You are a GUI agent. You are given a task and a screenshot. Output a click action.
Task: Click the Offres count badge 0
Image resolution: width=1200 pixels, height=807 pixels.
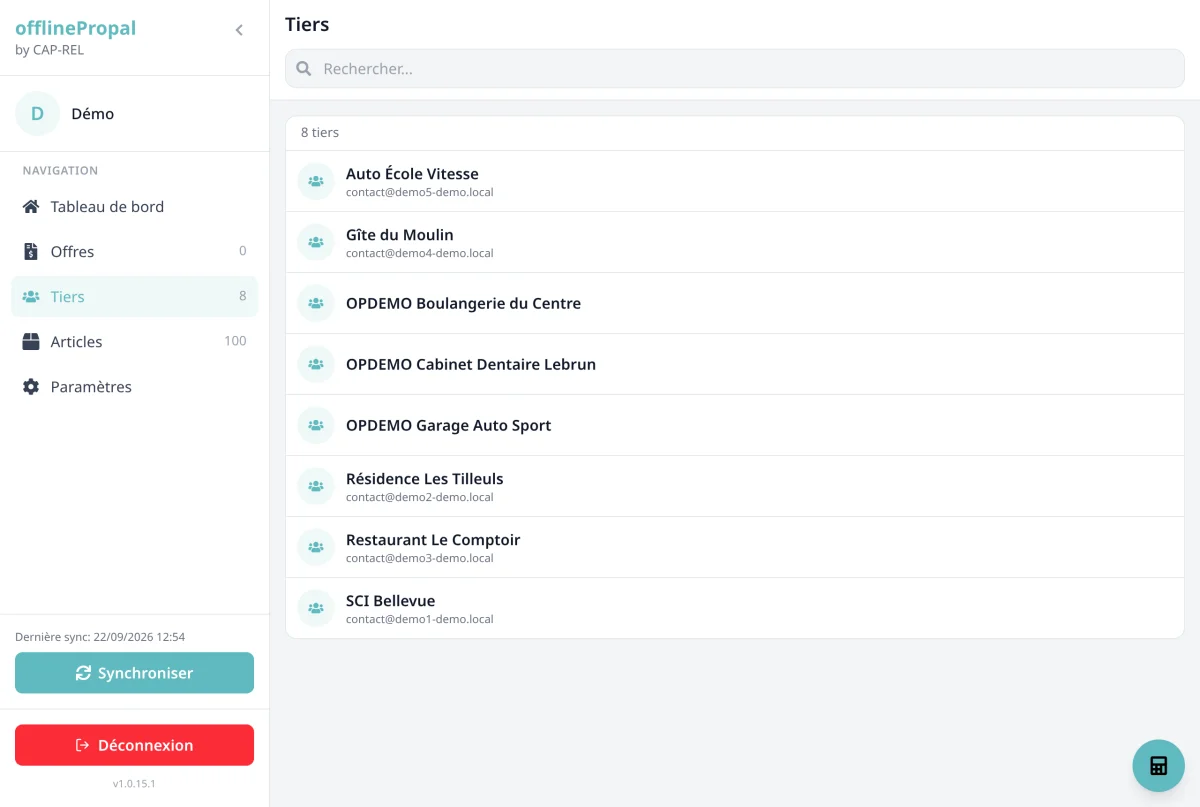(x=242, y=251)
